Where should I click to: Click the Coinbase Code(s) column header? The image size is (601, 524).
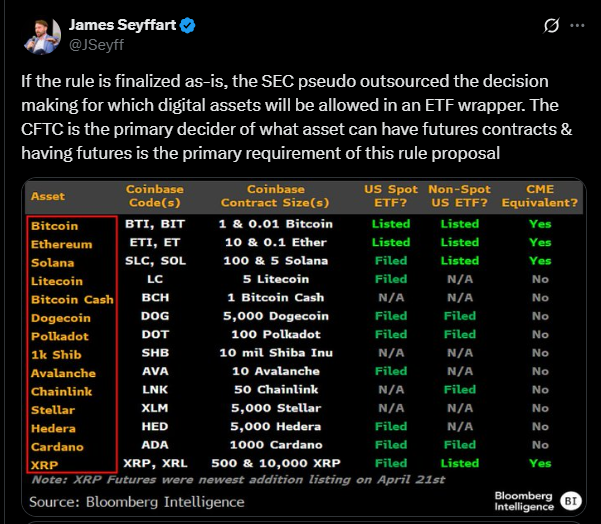click(155, 196)
